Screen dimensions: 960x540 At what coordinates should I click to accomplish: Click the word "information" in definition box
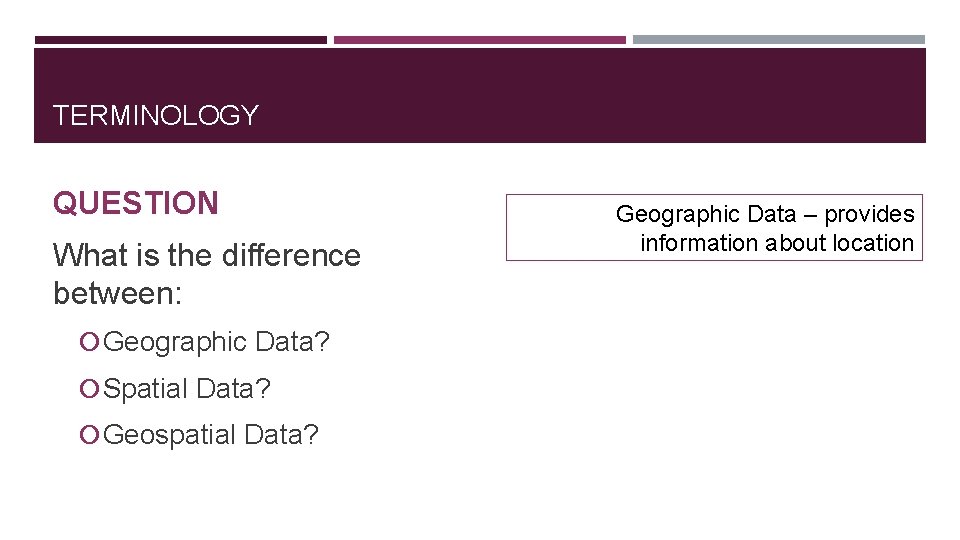click(699, 243)
